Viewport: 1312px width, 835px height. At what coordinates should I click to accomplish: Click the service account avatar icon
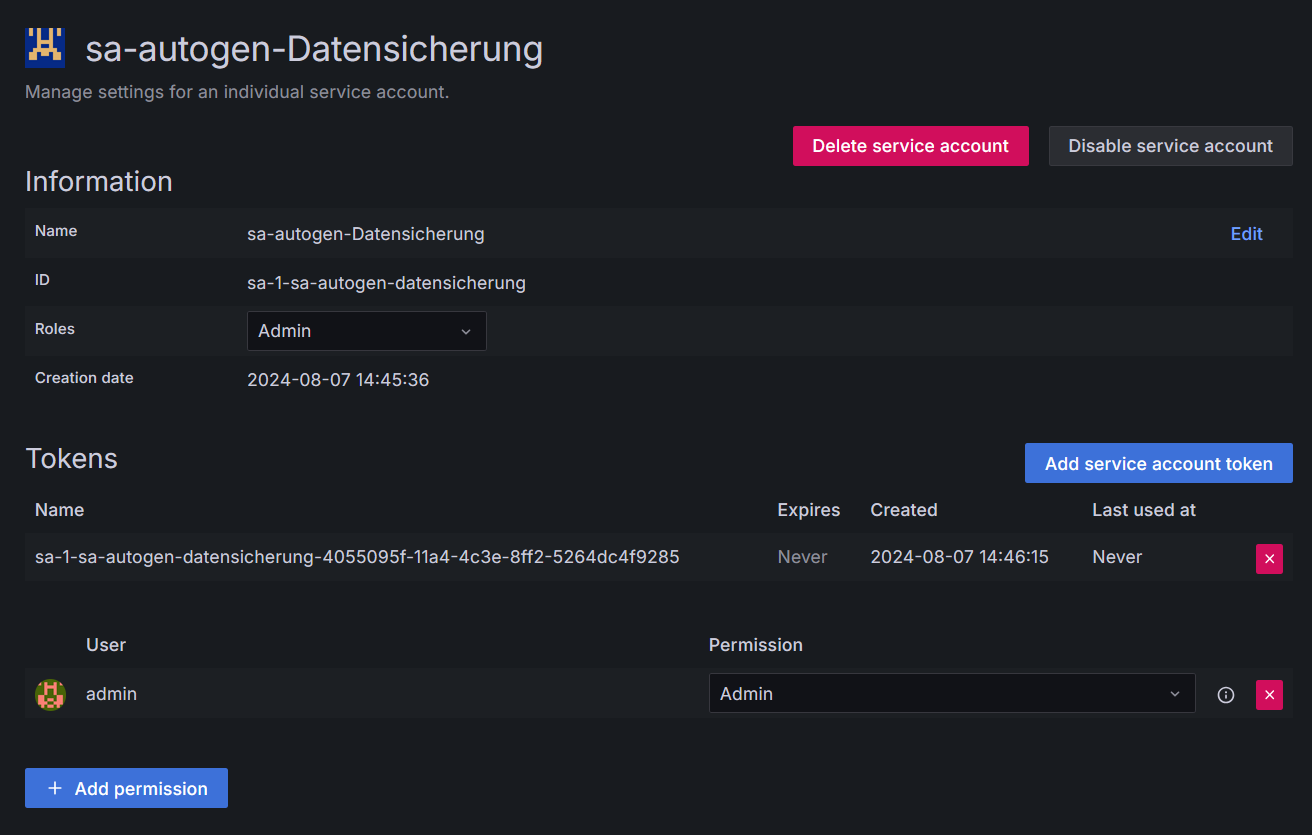(45, 47)
